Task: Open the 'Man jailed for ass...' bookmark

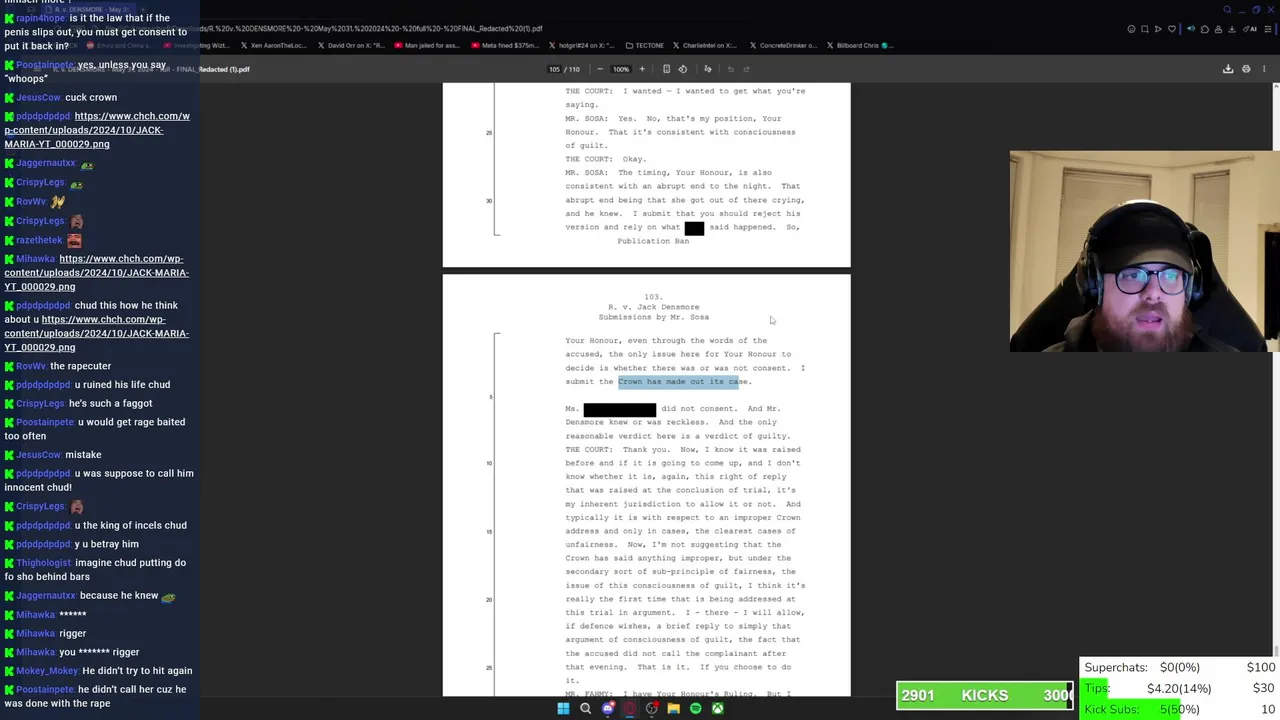Action: click(426, 45)
